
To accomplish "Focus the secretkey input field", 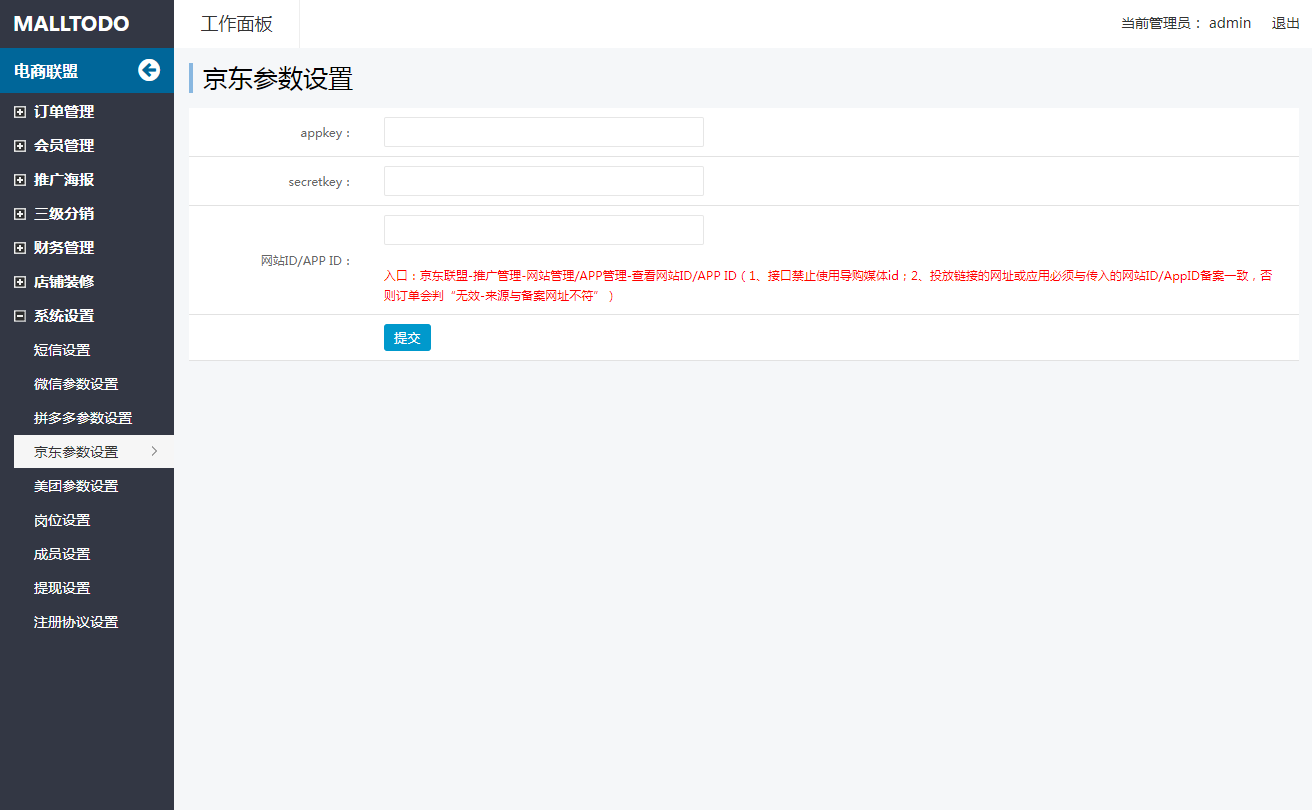I will (x=544, y=181).
